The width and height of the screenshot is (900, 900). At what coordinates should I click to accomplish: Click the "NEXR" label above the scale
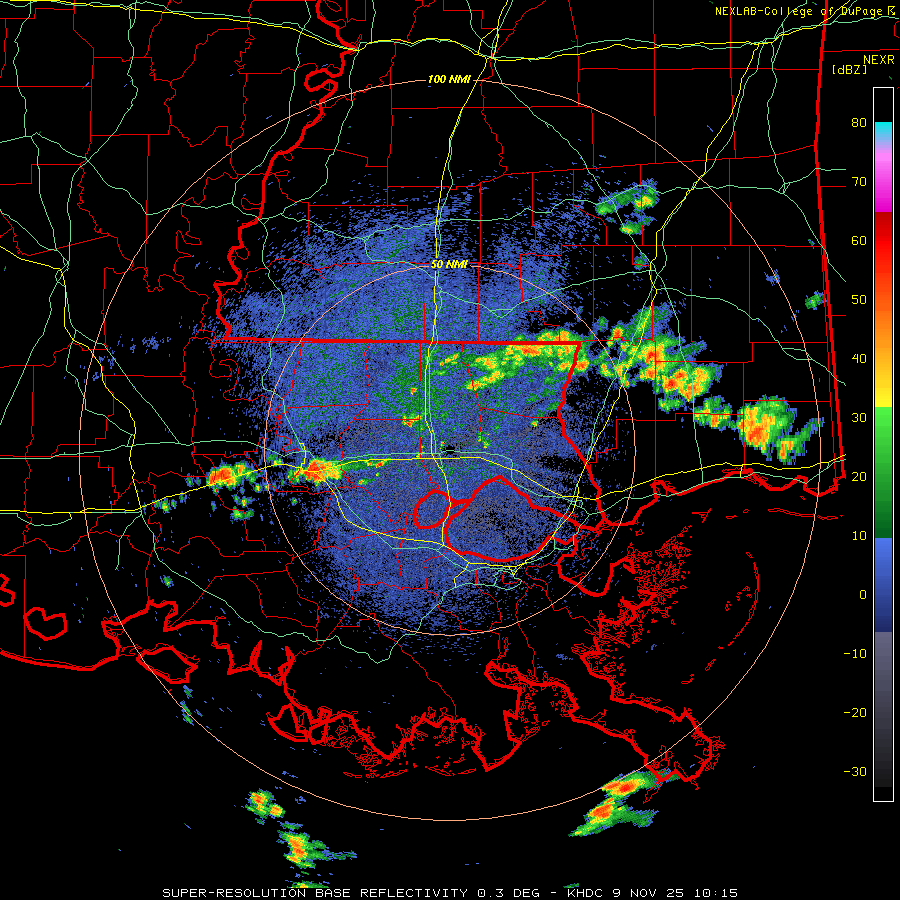(x=879, y=60)
